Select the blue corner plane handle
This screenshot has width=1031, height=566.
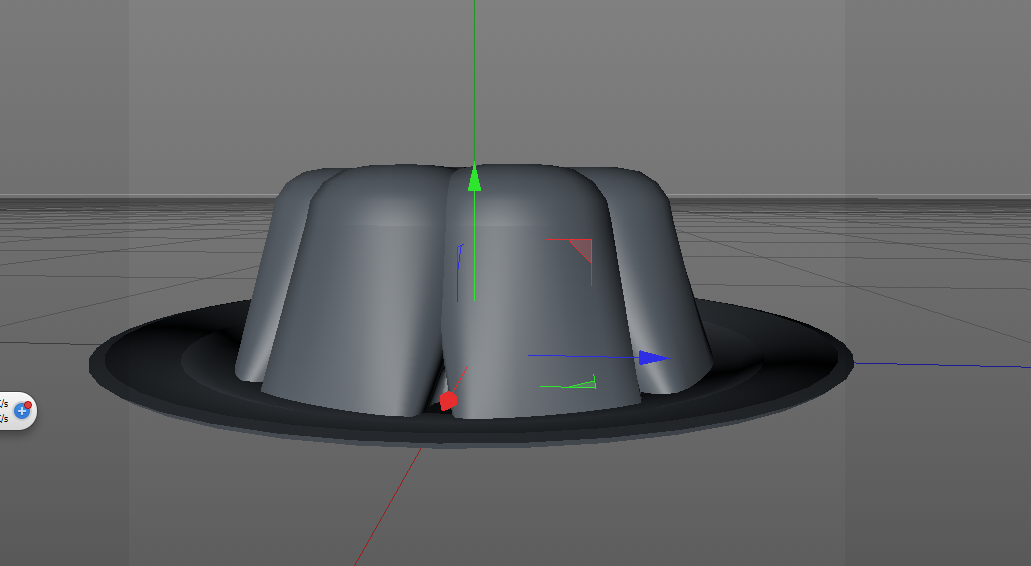(460, 273)
